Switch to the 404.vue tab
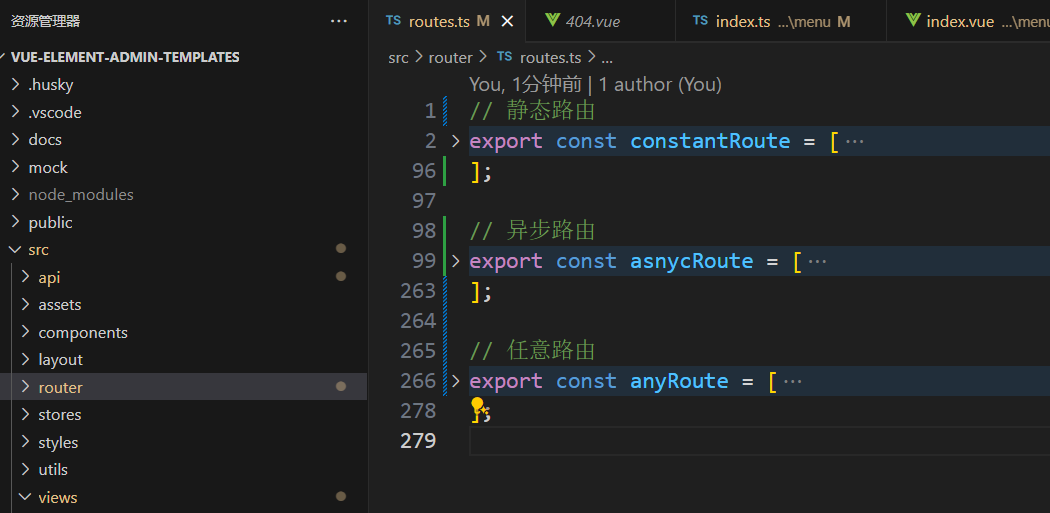 point(593,21)
